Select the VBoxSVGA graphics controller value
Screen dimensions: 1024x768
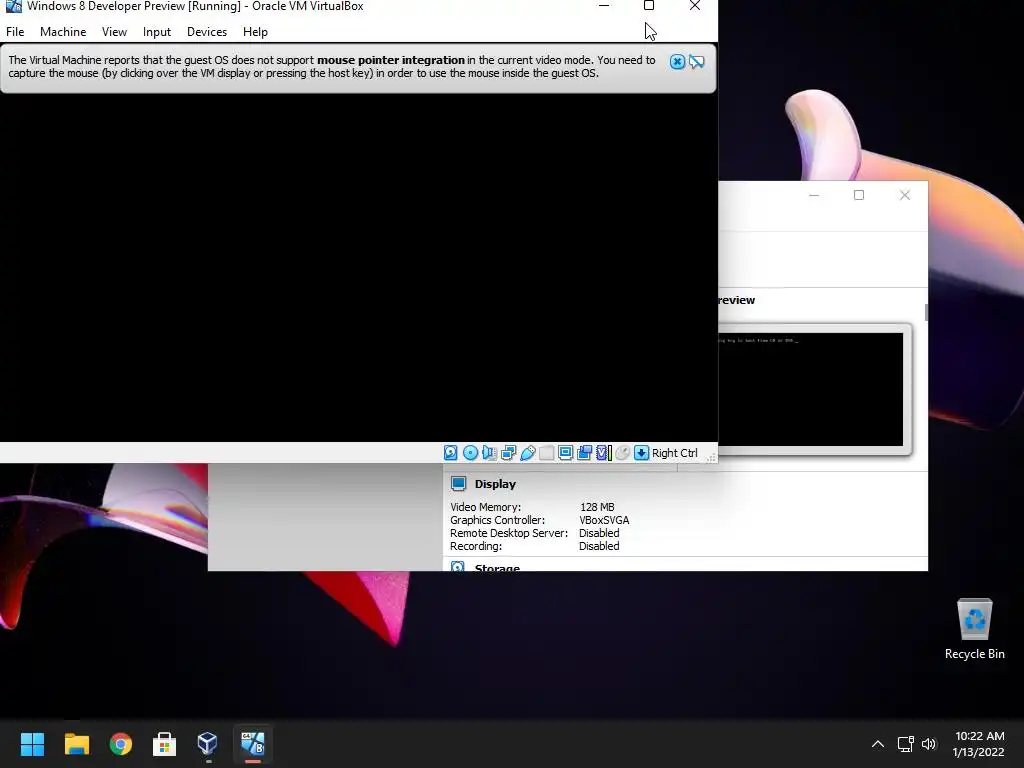(604, 520)
